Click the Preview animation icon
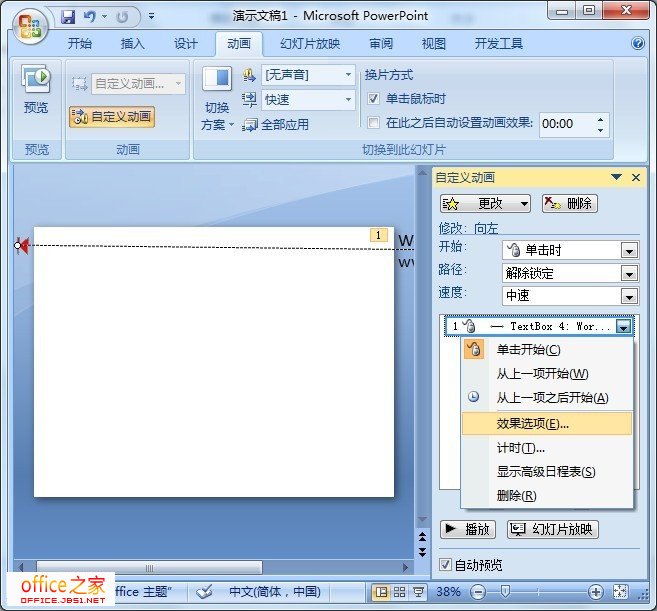The width and height of the screenshot is (657, 611). (x=36, y=78)
